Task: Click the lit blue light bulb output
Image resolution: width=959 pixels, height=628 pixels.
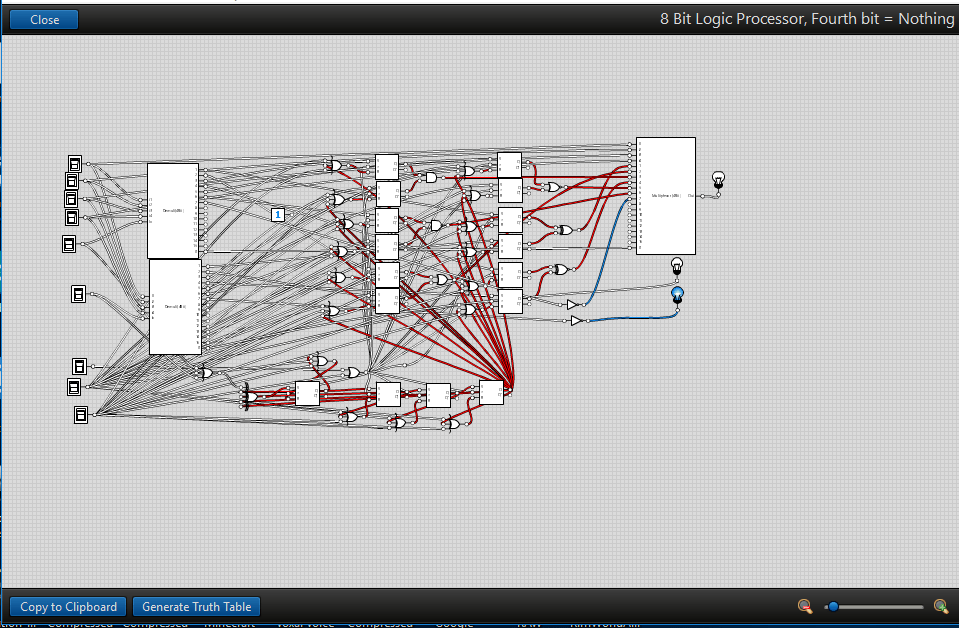Action: pyautogui.click(x=677, y=294)
